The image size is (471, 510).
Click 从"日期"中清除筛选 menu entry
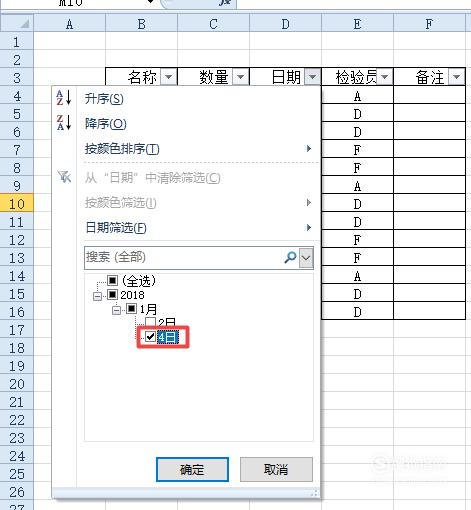tap(152, 178)
